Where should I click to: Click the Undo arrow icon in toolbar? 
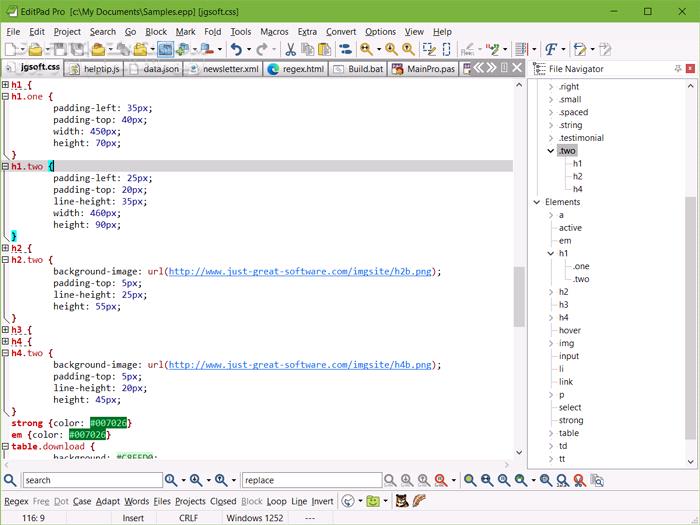coord(236,49)
